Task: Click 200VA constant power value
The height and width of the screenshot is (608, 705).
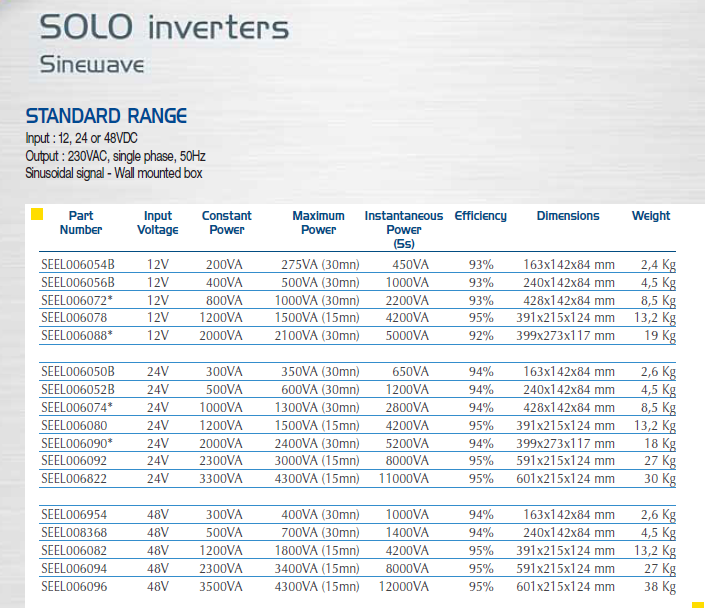Action: coord(224,264)
